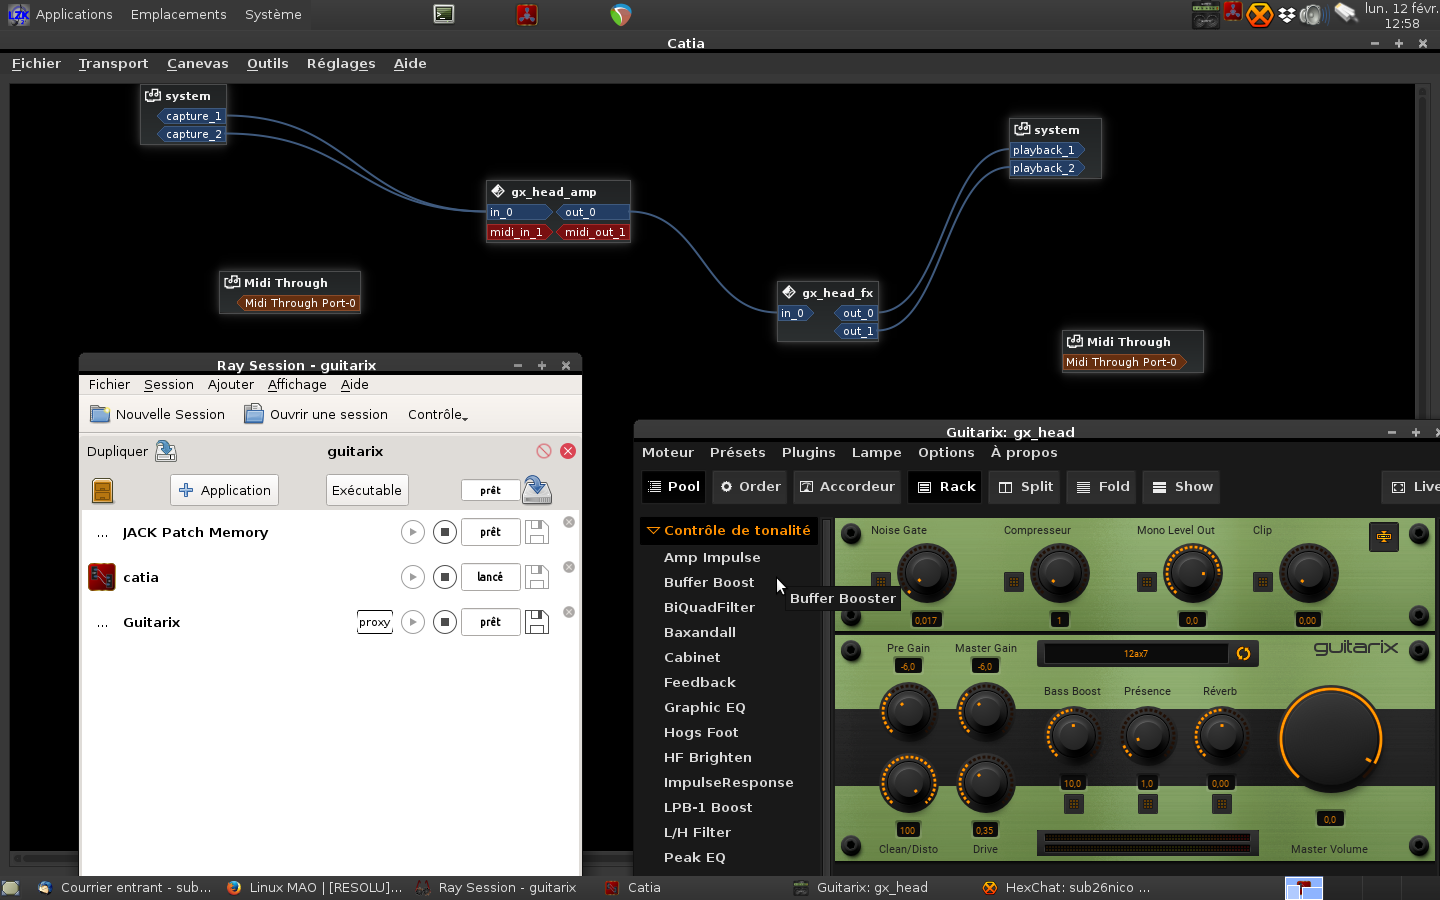1440x900 pixels.
Task: Start the JACK Patch Memory client
Action: pyautogui.click(x=413, y=532)
